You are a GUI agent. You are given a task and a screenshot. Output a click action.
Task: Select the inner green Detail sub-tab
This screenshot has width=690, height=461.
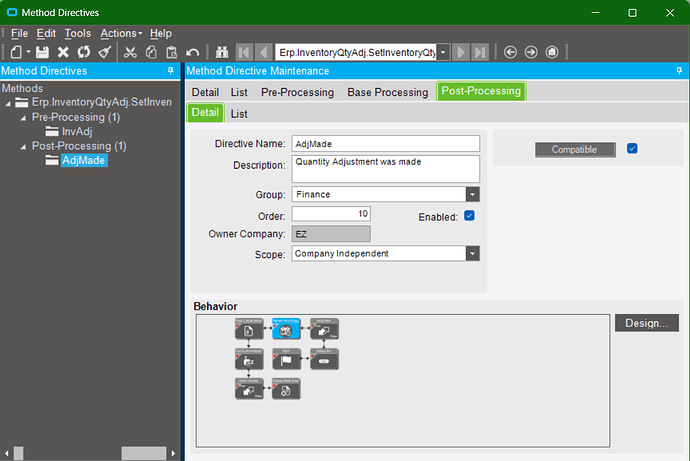pos(205,113)
